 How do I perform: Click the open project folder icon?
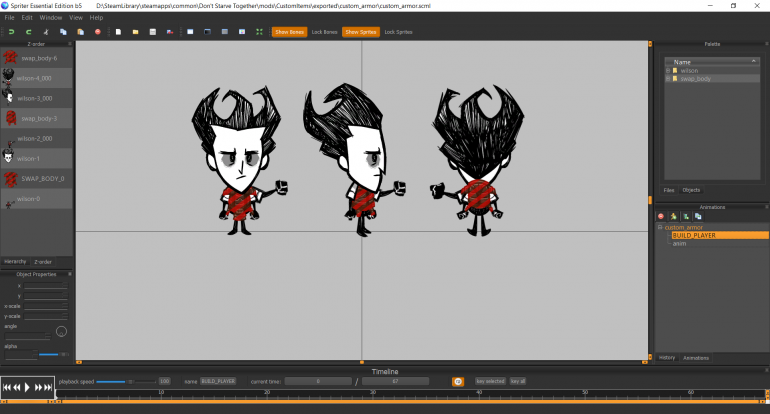(x=135, y=32)
